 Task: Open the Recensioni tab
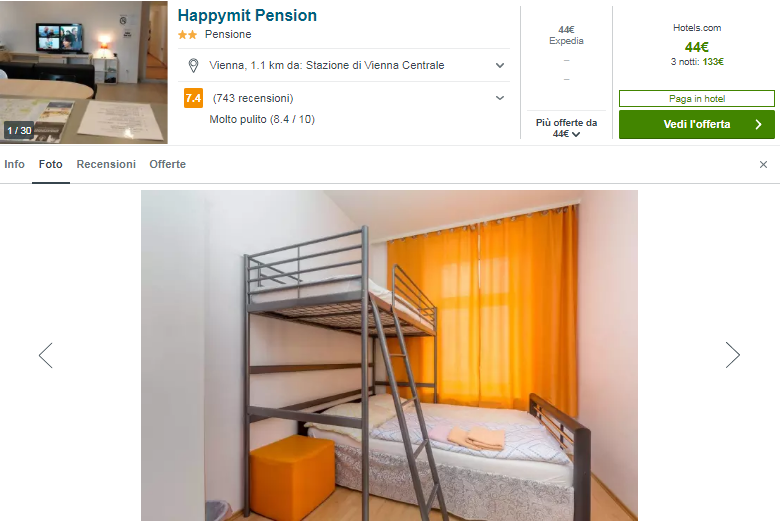tap(106, 164)
